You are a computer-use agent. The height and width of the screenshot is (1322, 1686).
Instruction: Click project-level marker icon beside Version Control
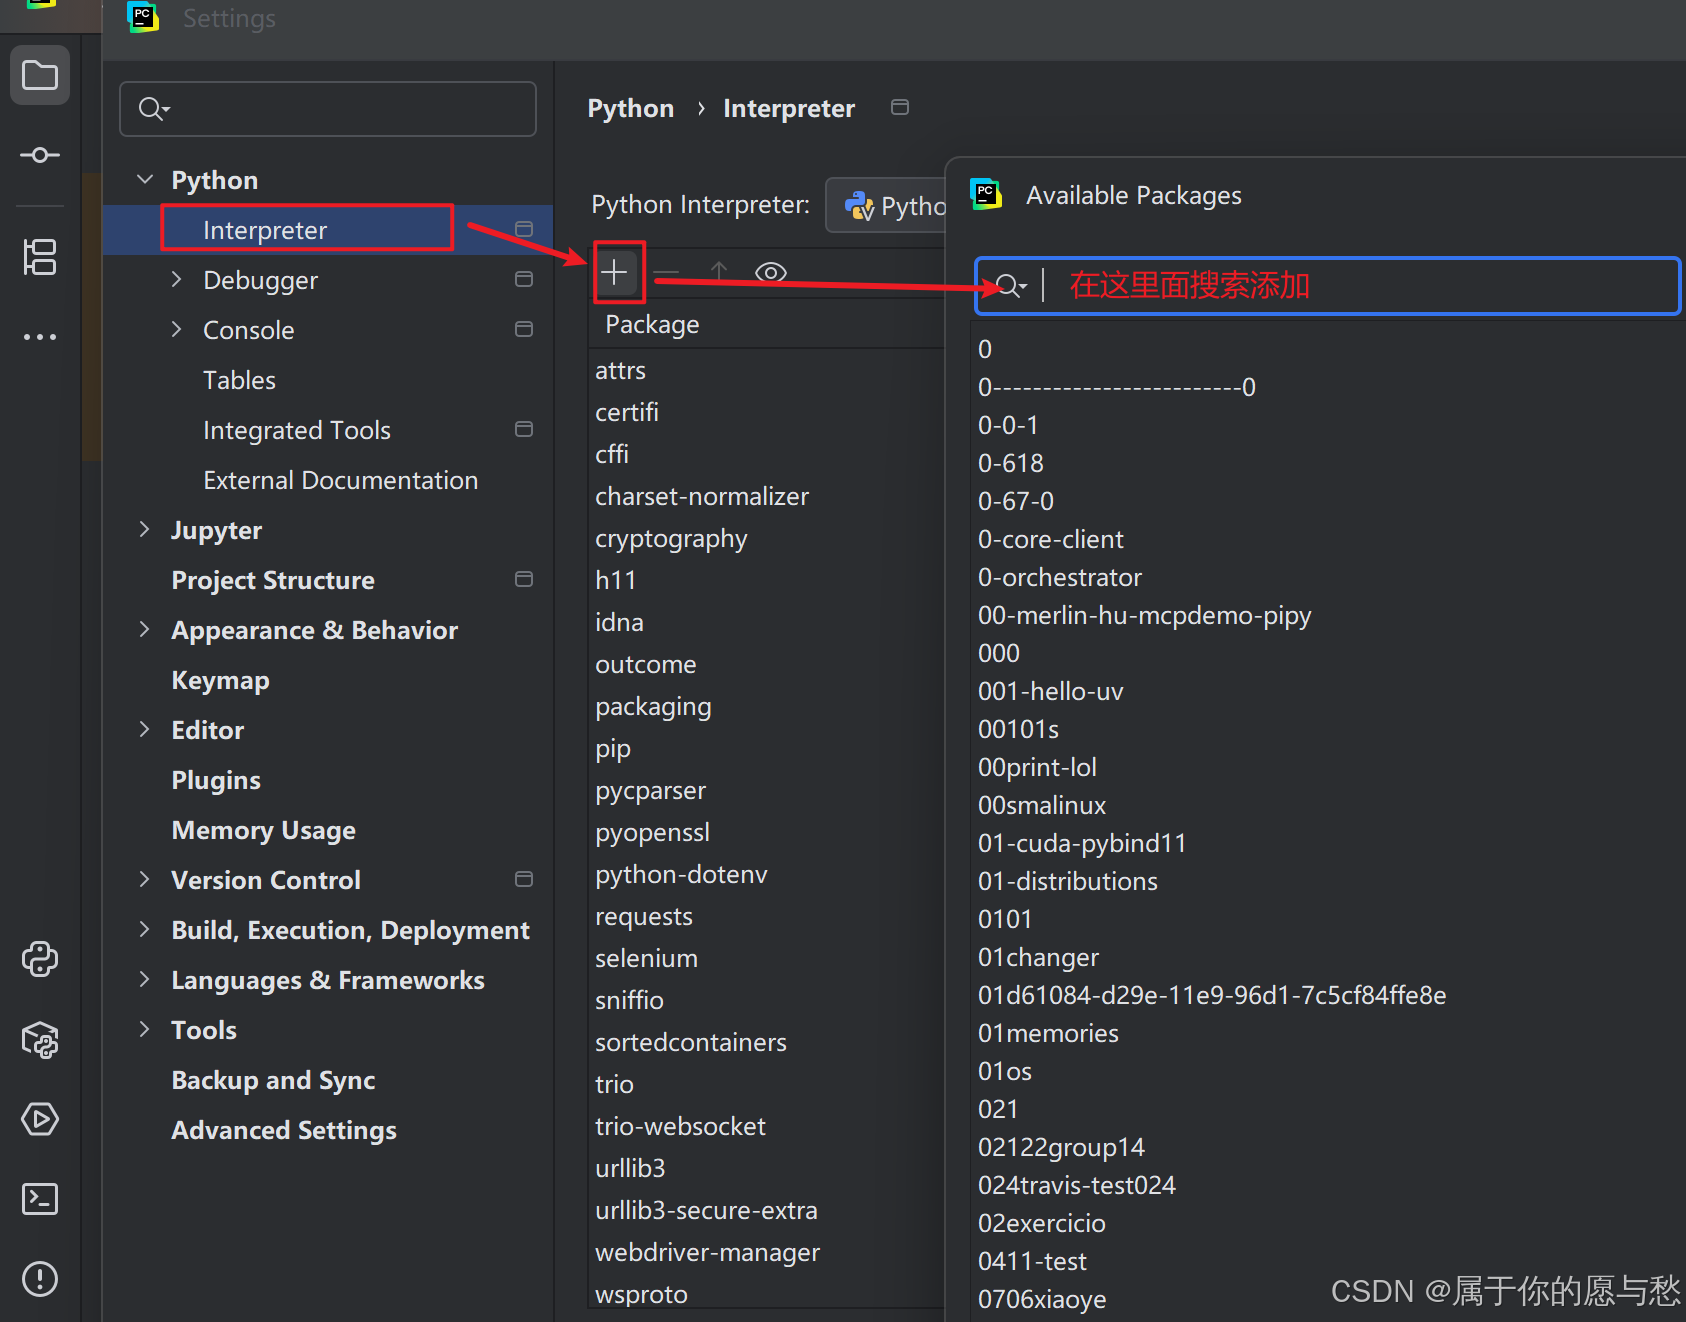(x=524, y=879)
